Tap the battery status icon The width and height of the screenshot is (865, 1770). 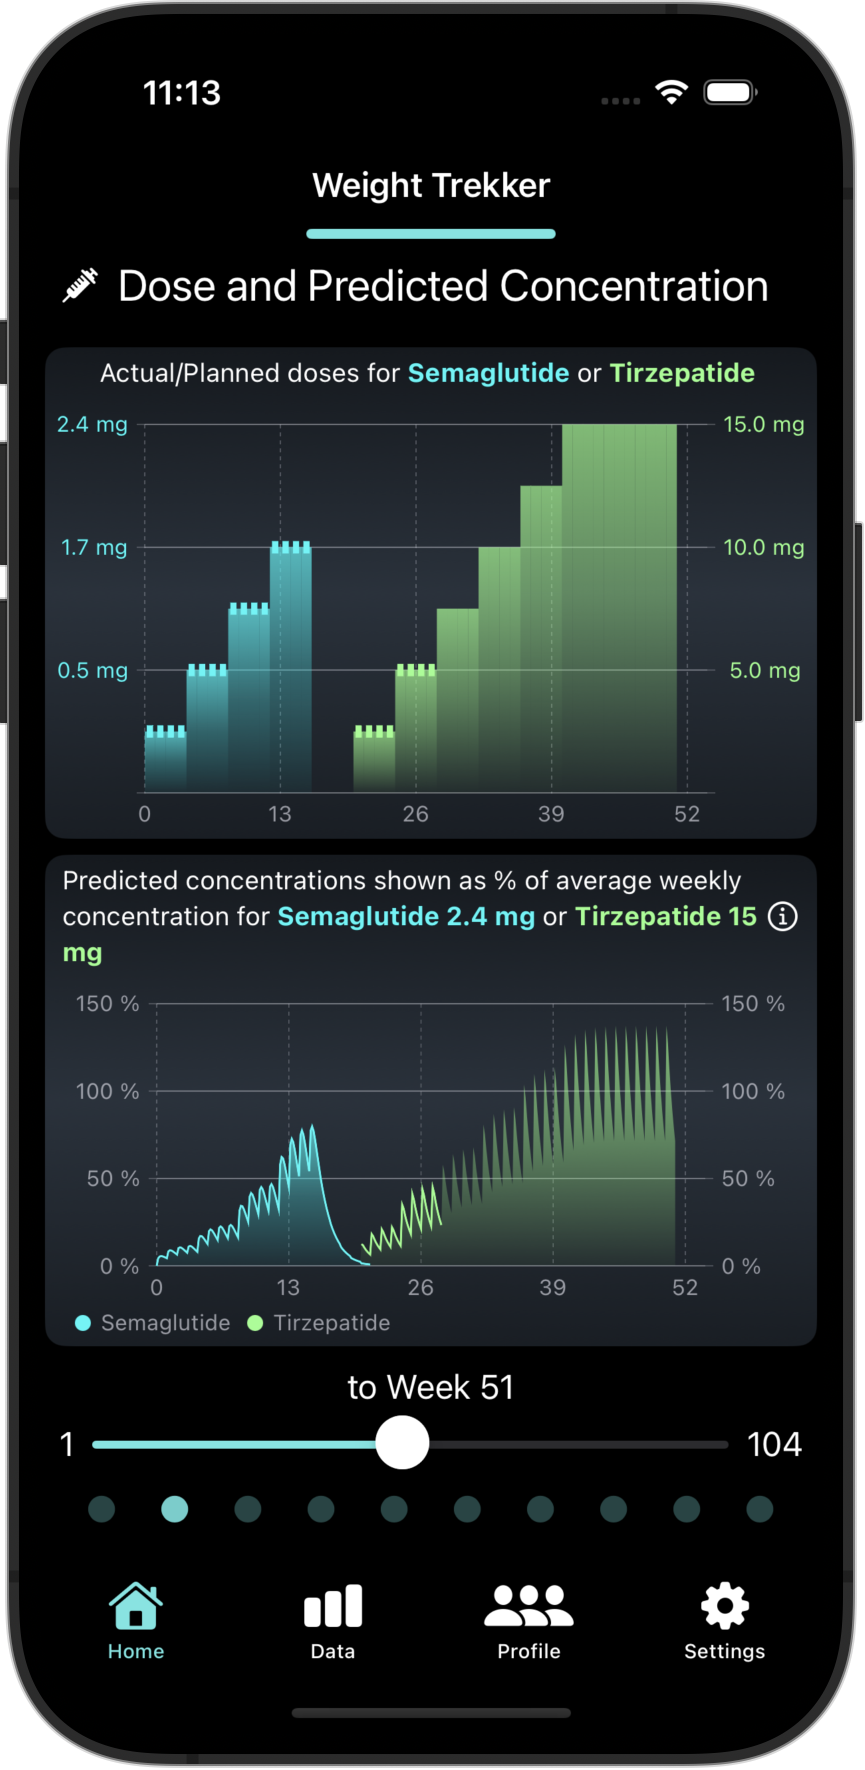[x=730, y=93]
